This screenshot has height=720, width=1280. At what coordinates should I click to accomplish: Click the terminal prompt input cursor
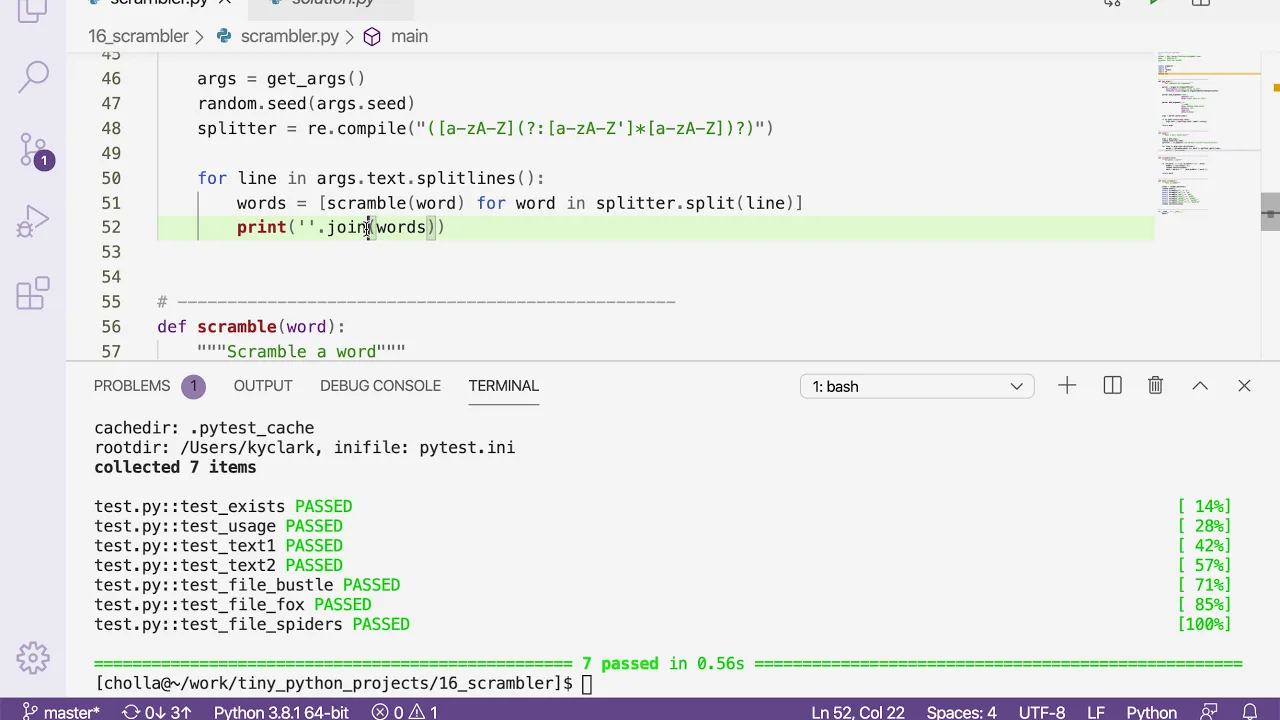point(587,684)
